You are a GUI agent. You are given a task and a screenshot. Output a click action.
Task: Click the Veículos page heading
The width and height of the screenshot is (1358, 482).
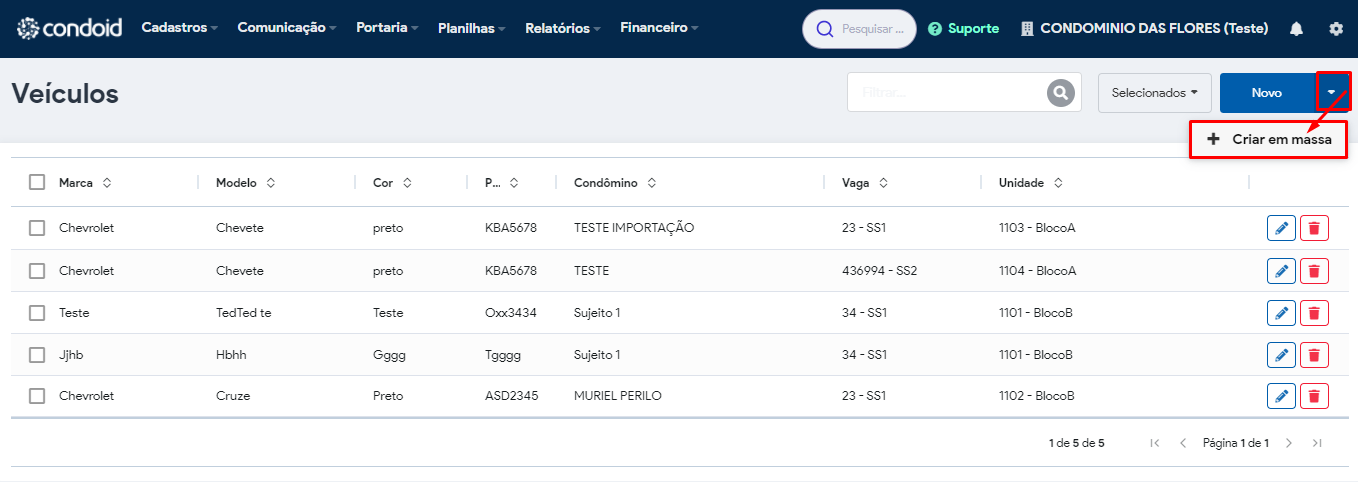(65, 94)
